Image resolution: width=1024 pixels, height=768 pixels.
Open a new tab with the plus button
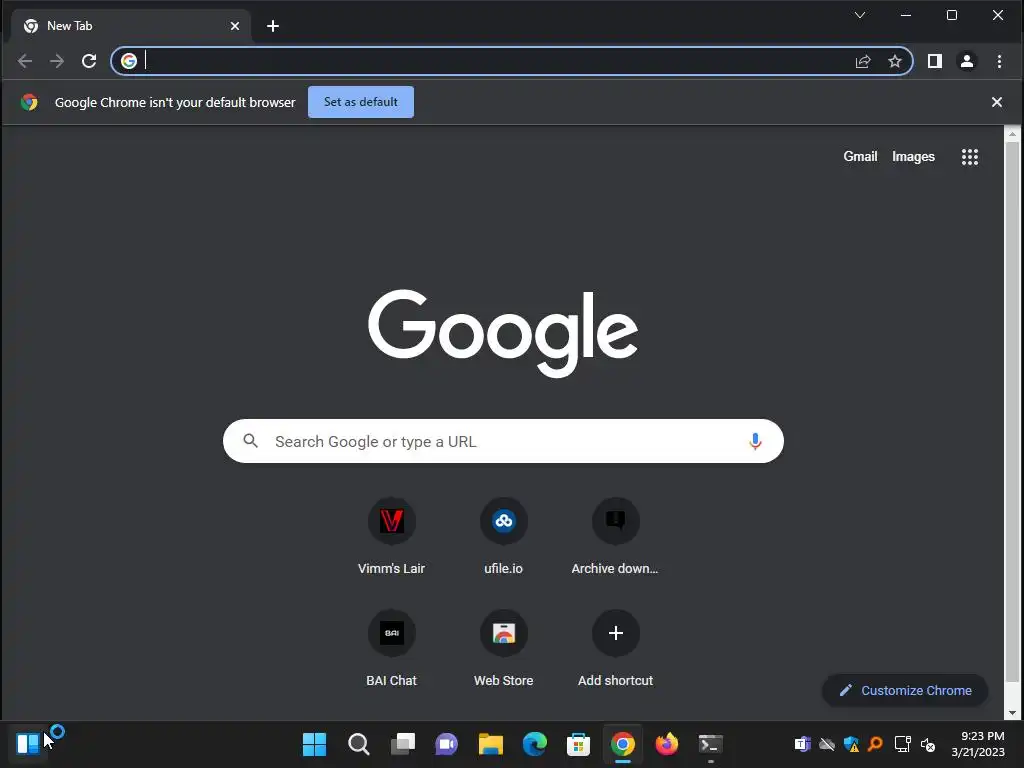(273, 26)
